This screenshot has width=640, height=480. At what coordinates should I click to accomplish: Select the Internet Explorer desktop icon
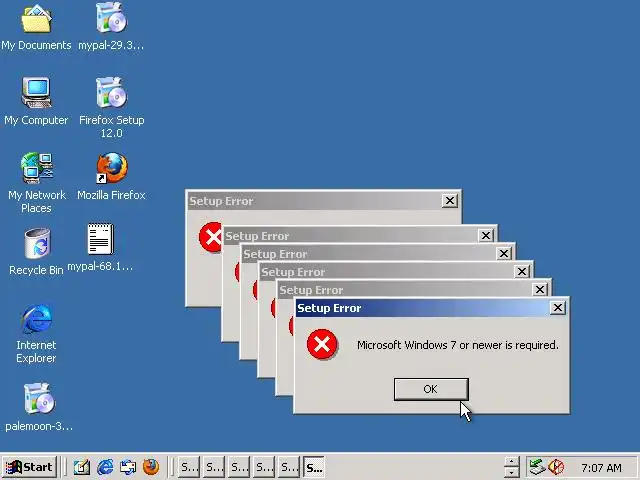tap(37, 318)
